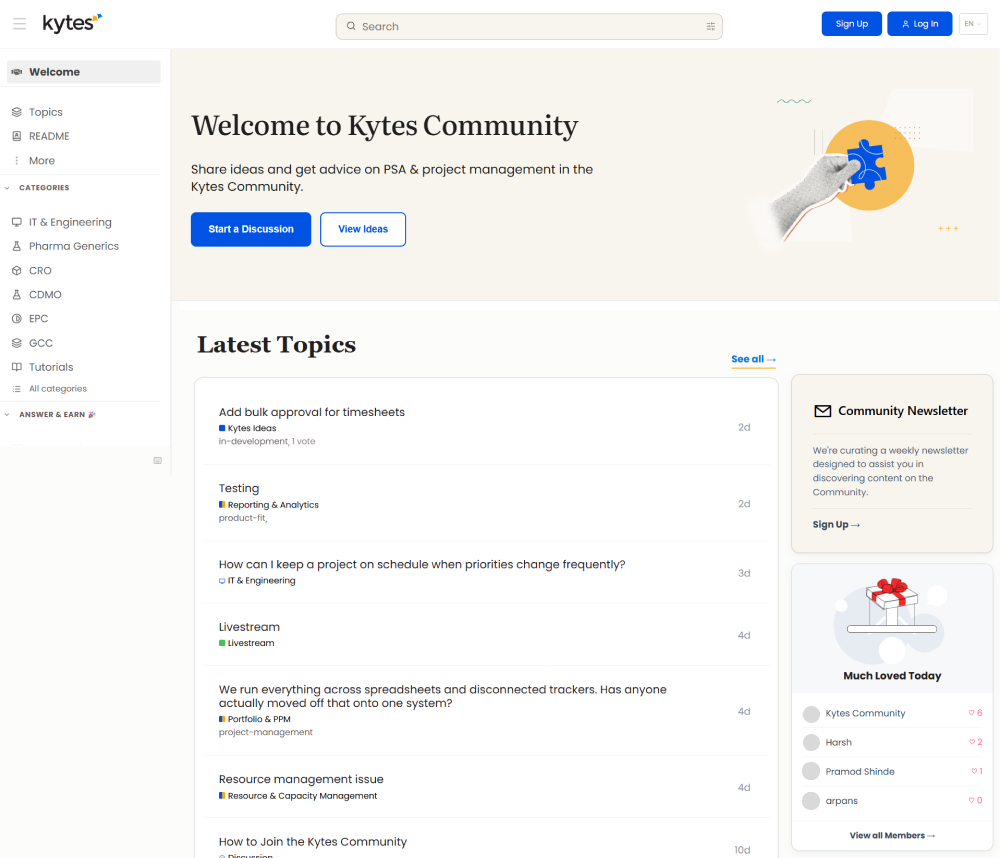Open the GCC category

point(40,343)
